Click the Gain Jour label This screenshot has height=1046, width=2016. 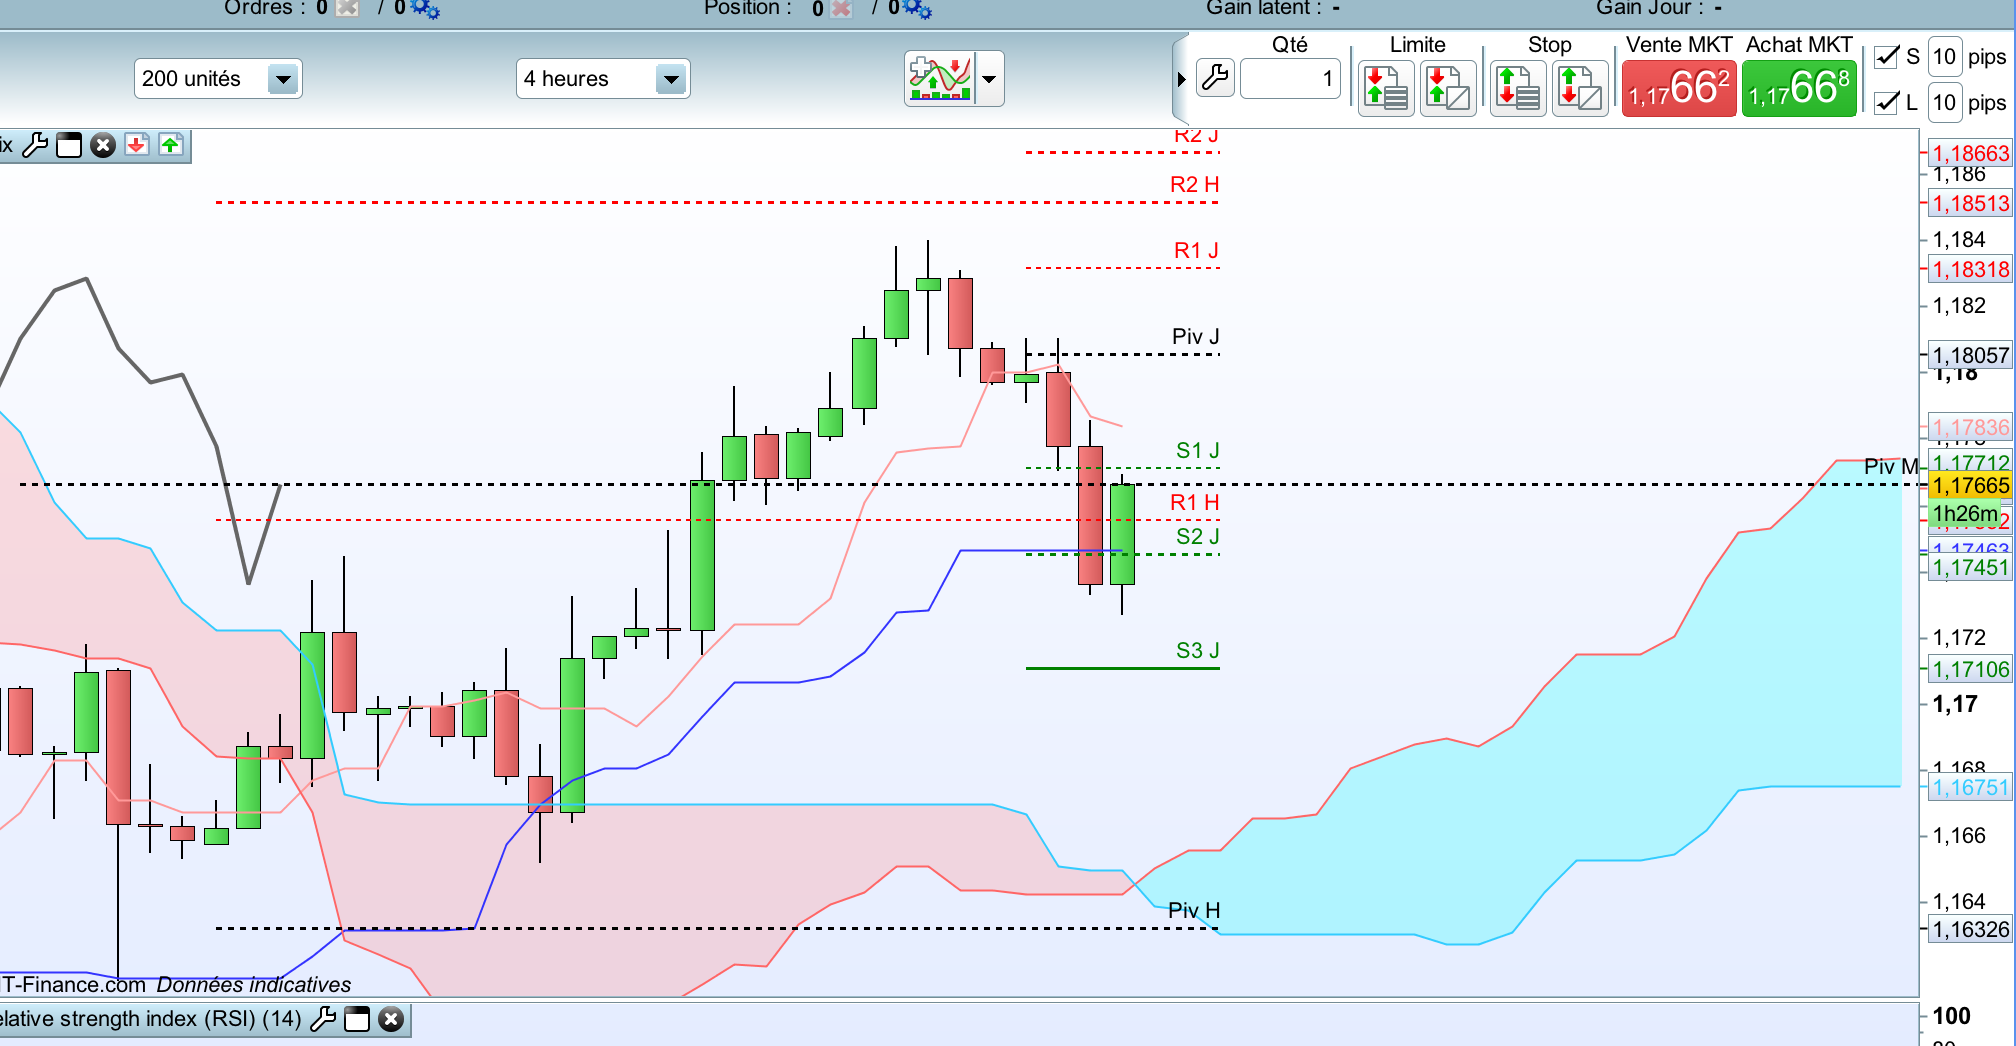pyautogui.click(x=1650, y=8)
